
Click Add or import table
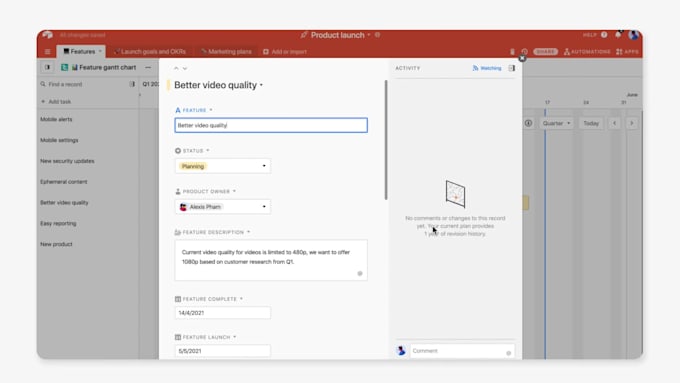point(285,52)
